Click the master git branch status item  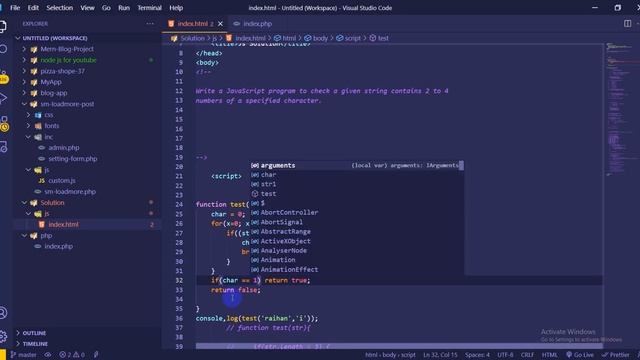[24, 355]
